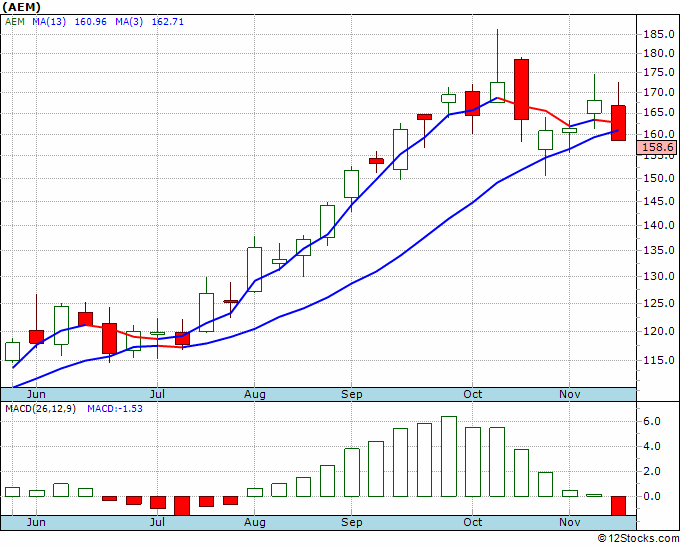Click the MA(13) value 160.96
Image resolution: width=680 pixels, height=546 pixels.
coord(90,21)
